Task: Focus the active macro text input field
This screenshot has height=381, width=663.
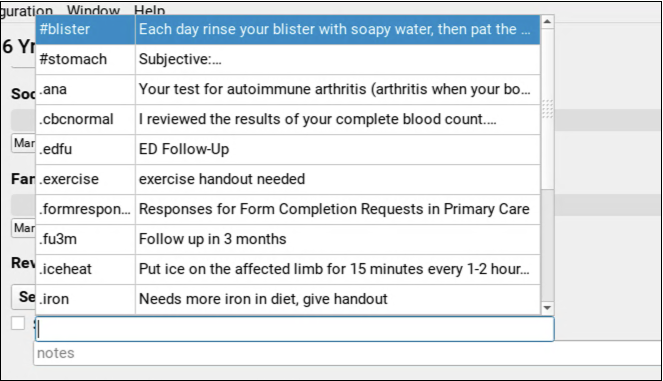Action: point(295,329)
